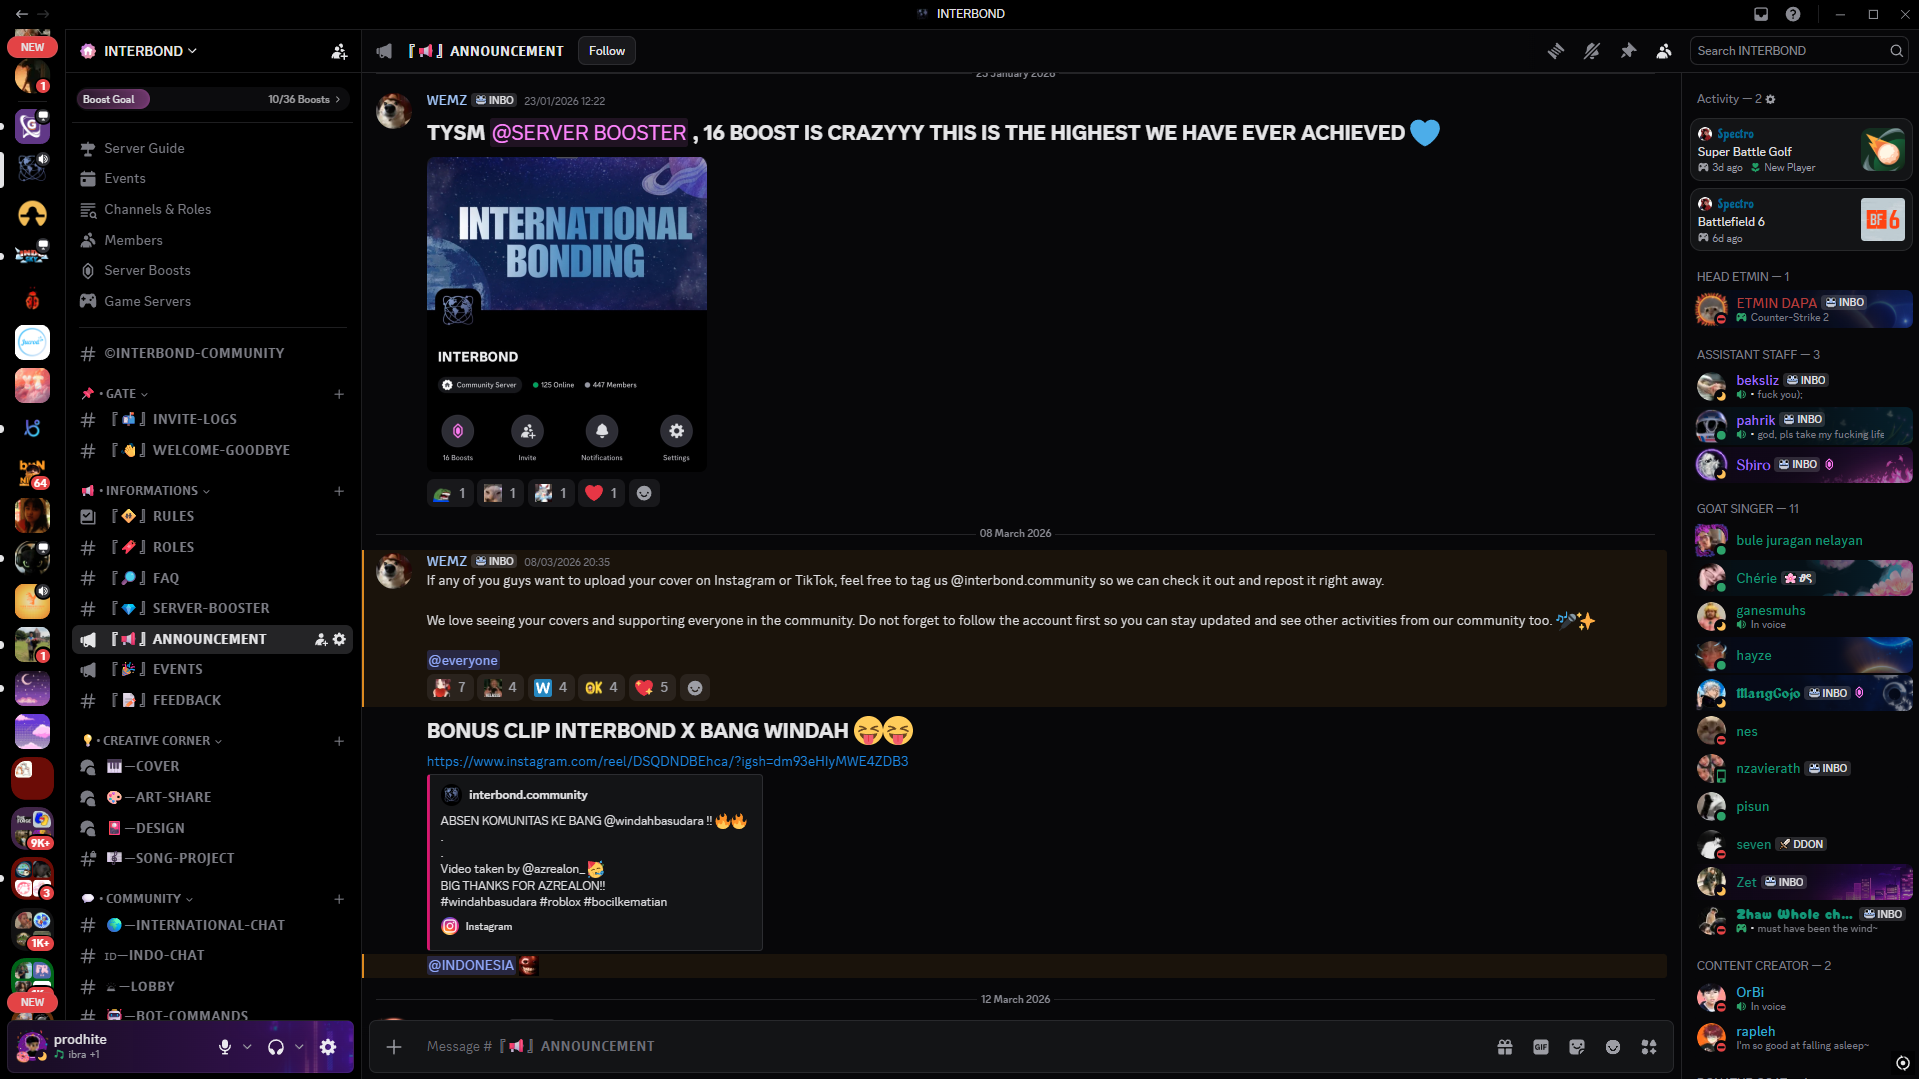Open microphone input options arrow
The width and height of the screenshot is (1919, 1079).
pyautogui.click(x=247, y=1047)
